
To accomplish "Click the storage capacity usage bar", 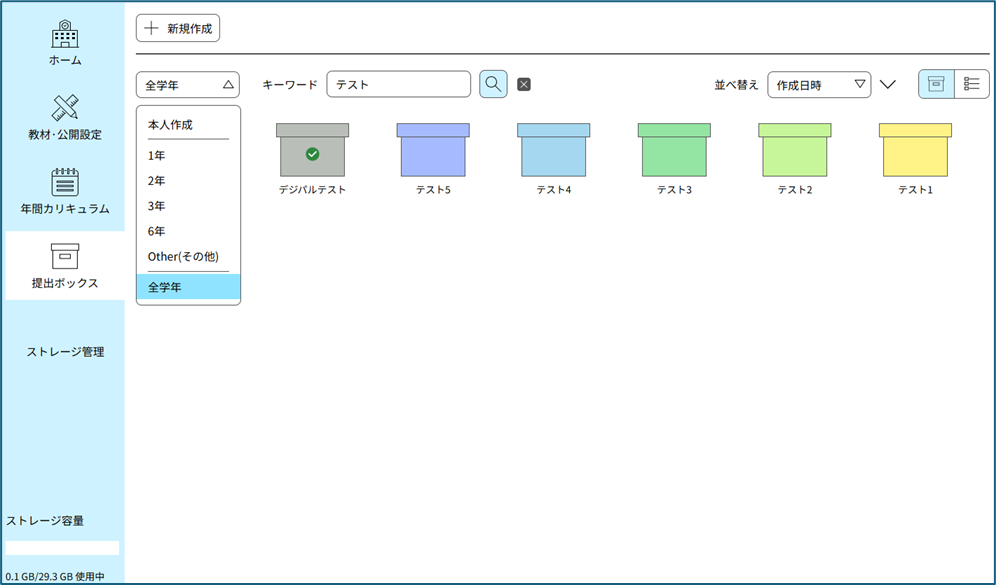I will tap(62, 548).
